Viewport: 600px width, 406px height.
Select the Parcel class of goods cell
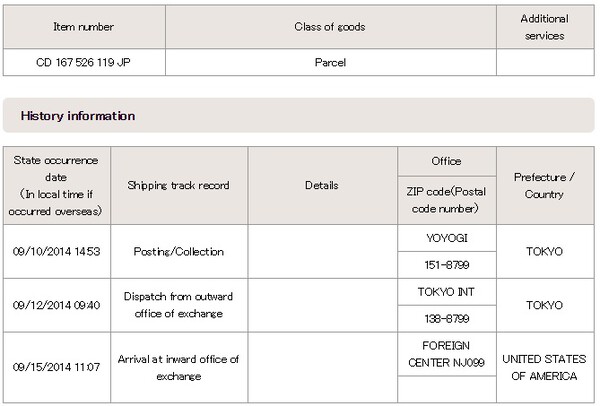click(331, 61)
